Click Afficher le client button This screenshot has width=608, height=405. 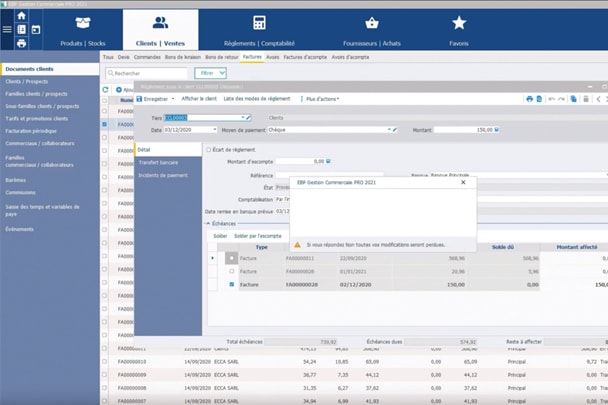coord(199,99)
